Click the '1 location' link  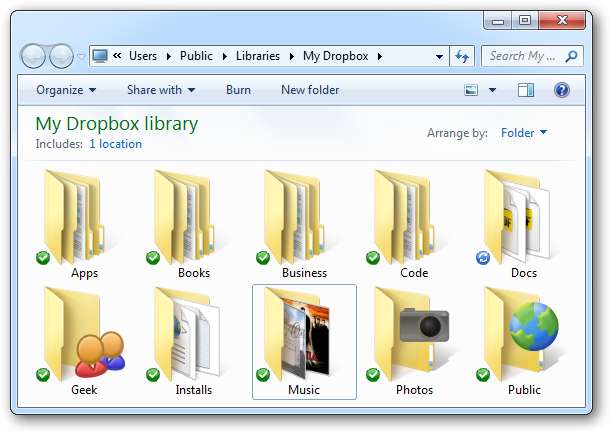(115, 144)
